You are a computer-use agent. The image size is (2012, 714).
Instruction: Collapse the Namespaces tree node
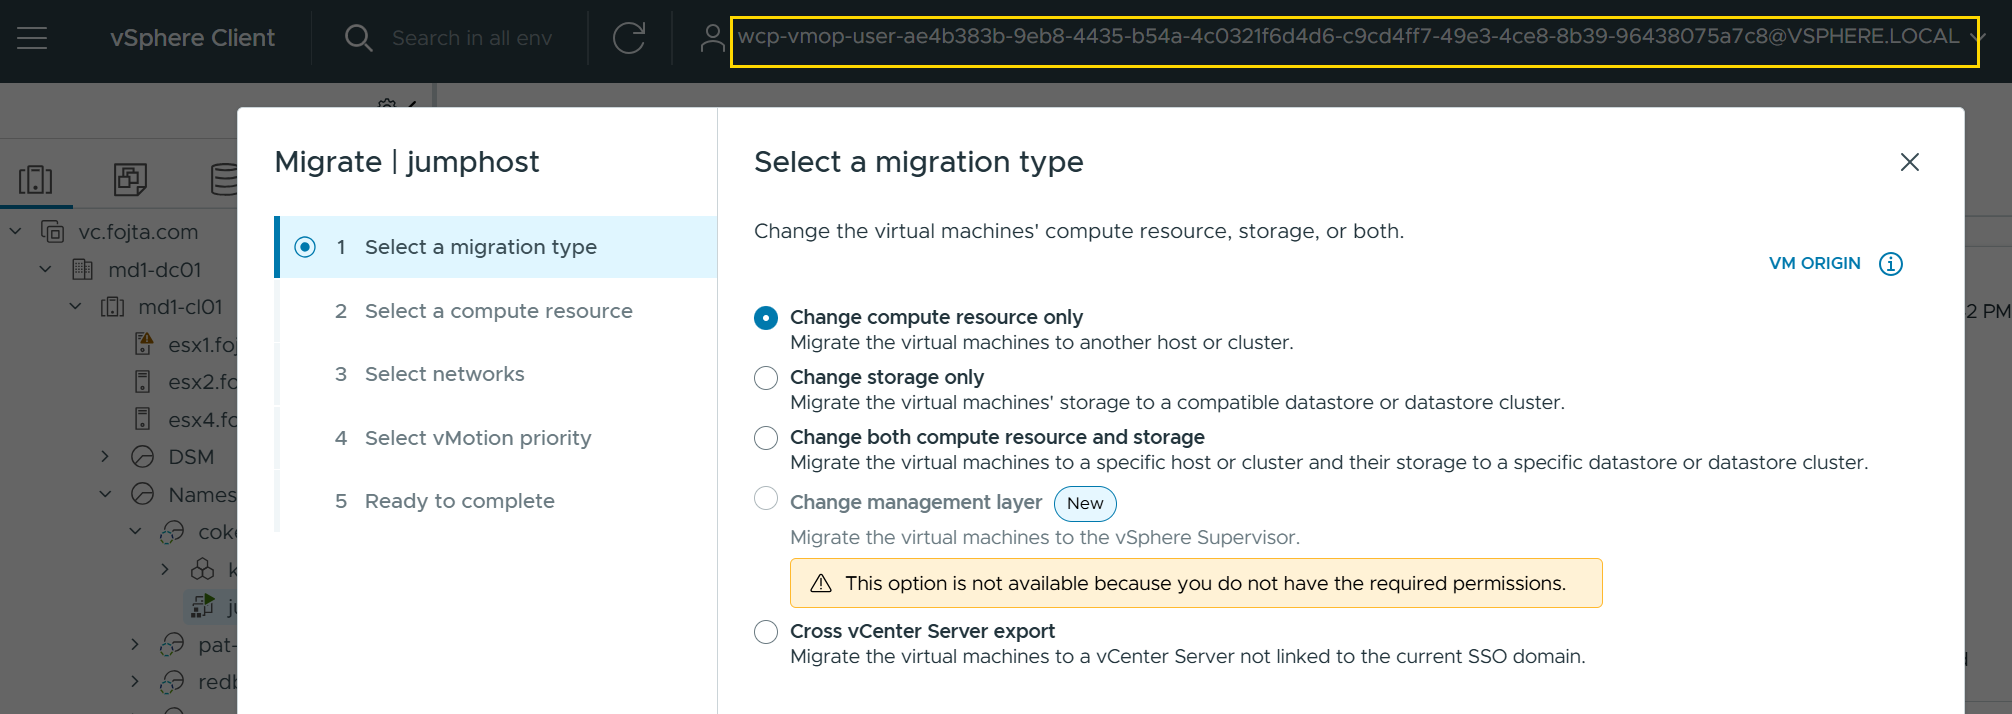click(x=105, y=494)
